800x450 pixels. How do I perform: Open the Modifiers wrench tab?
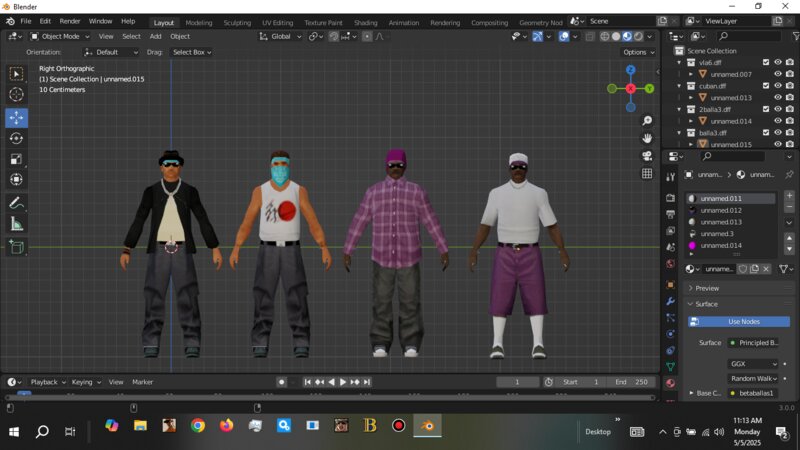670,301
